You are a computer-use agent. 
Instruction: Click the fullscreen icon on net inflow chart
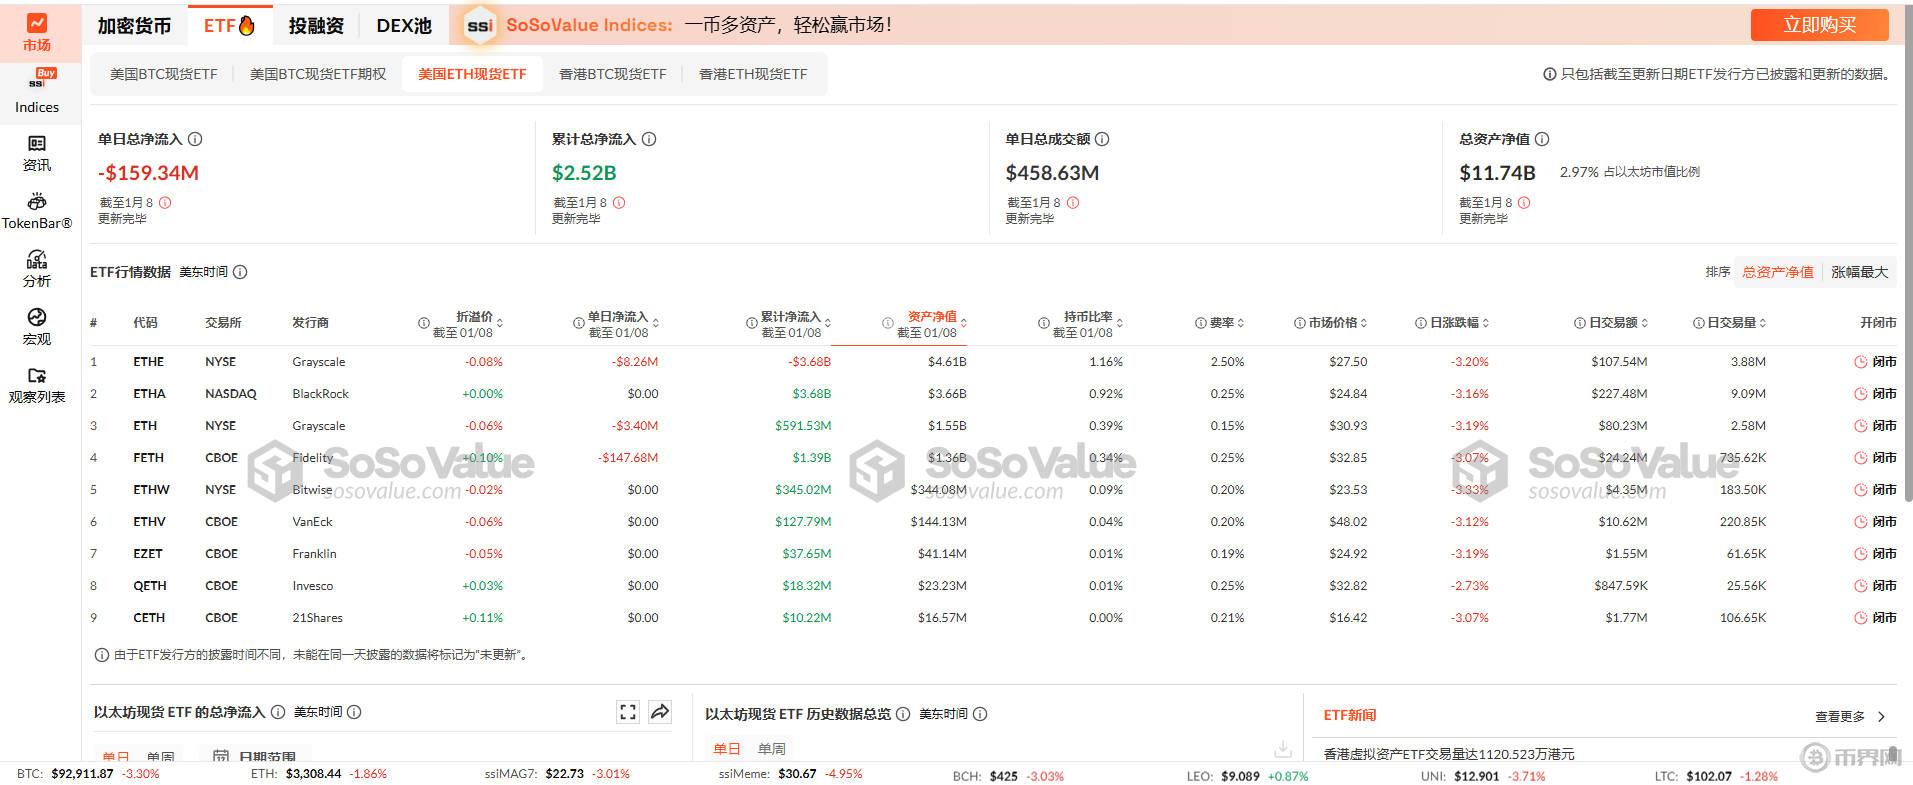[628, 712]
